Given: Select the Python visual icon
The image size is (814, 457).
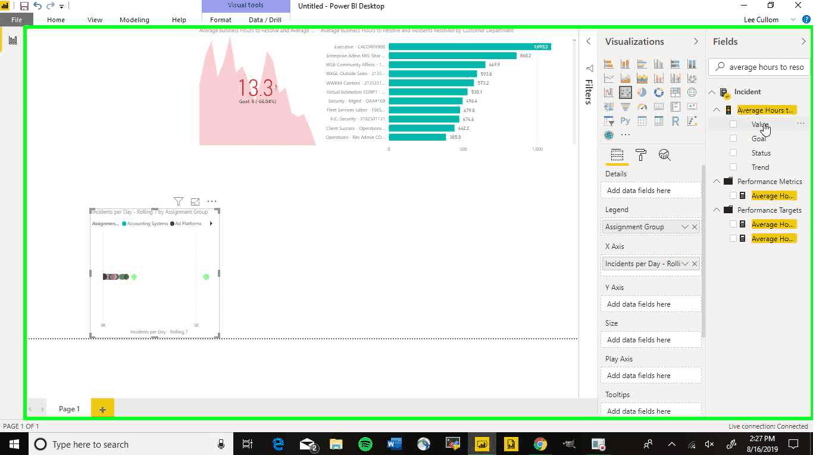Looking at the screenshot, I should [x=625, y=121].
